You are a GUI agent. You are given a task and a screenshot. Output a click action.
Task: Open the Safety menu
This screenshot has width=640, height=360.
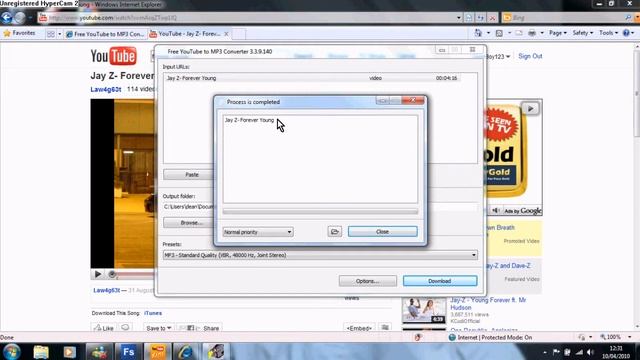tap(582, 33)
